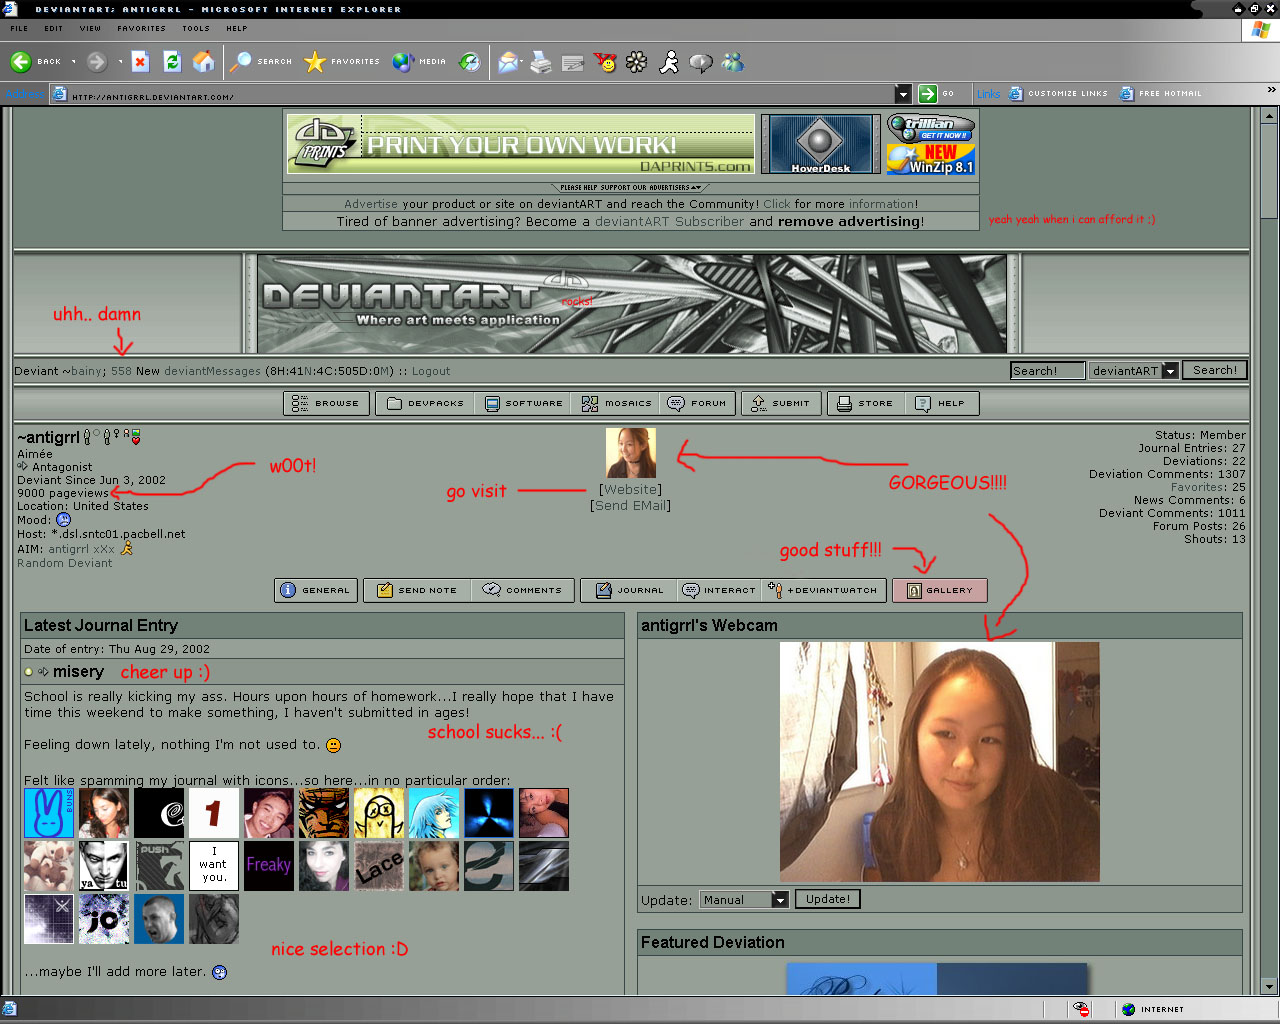Open the Forward button history dropdown arrow
Screen dimensions: 1280x1024
point(120,62)
